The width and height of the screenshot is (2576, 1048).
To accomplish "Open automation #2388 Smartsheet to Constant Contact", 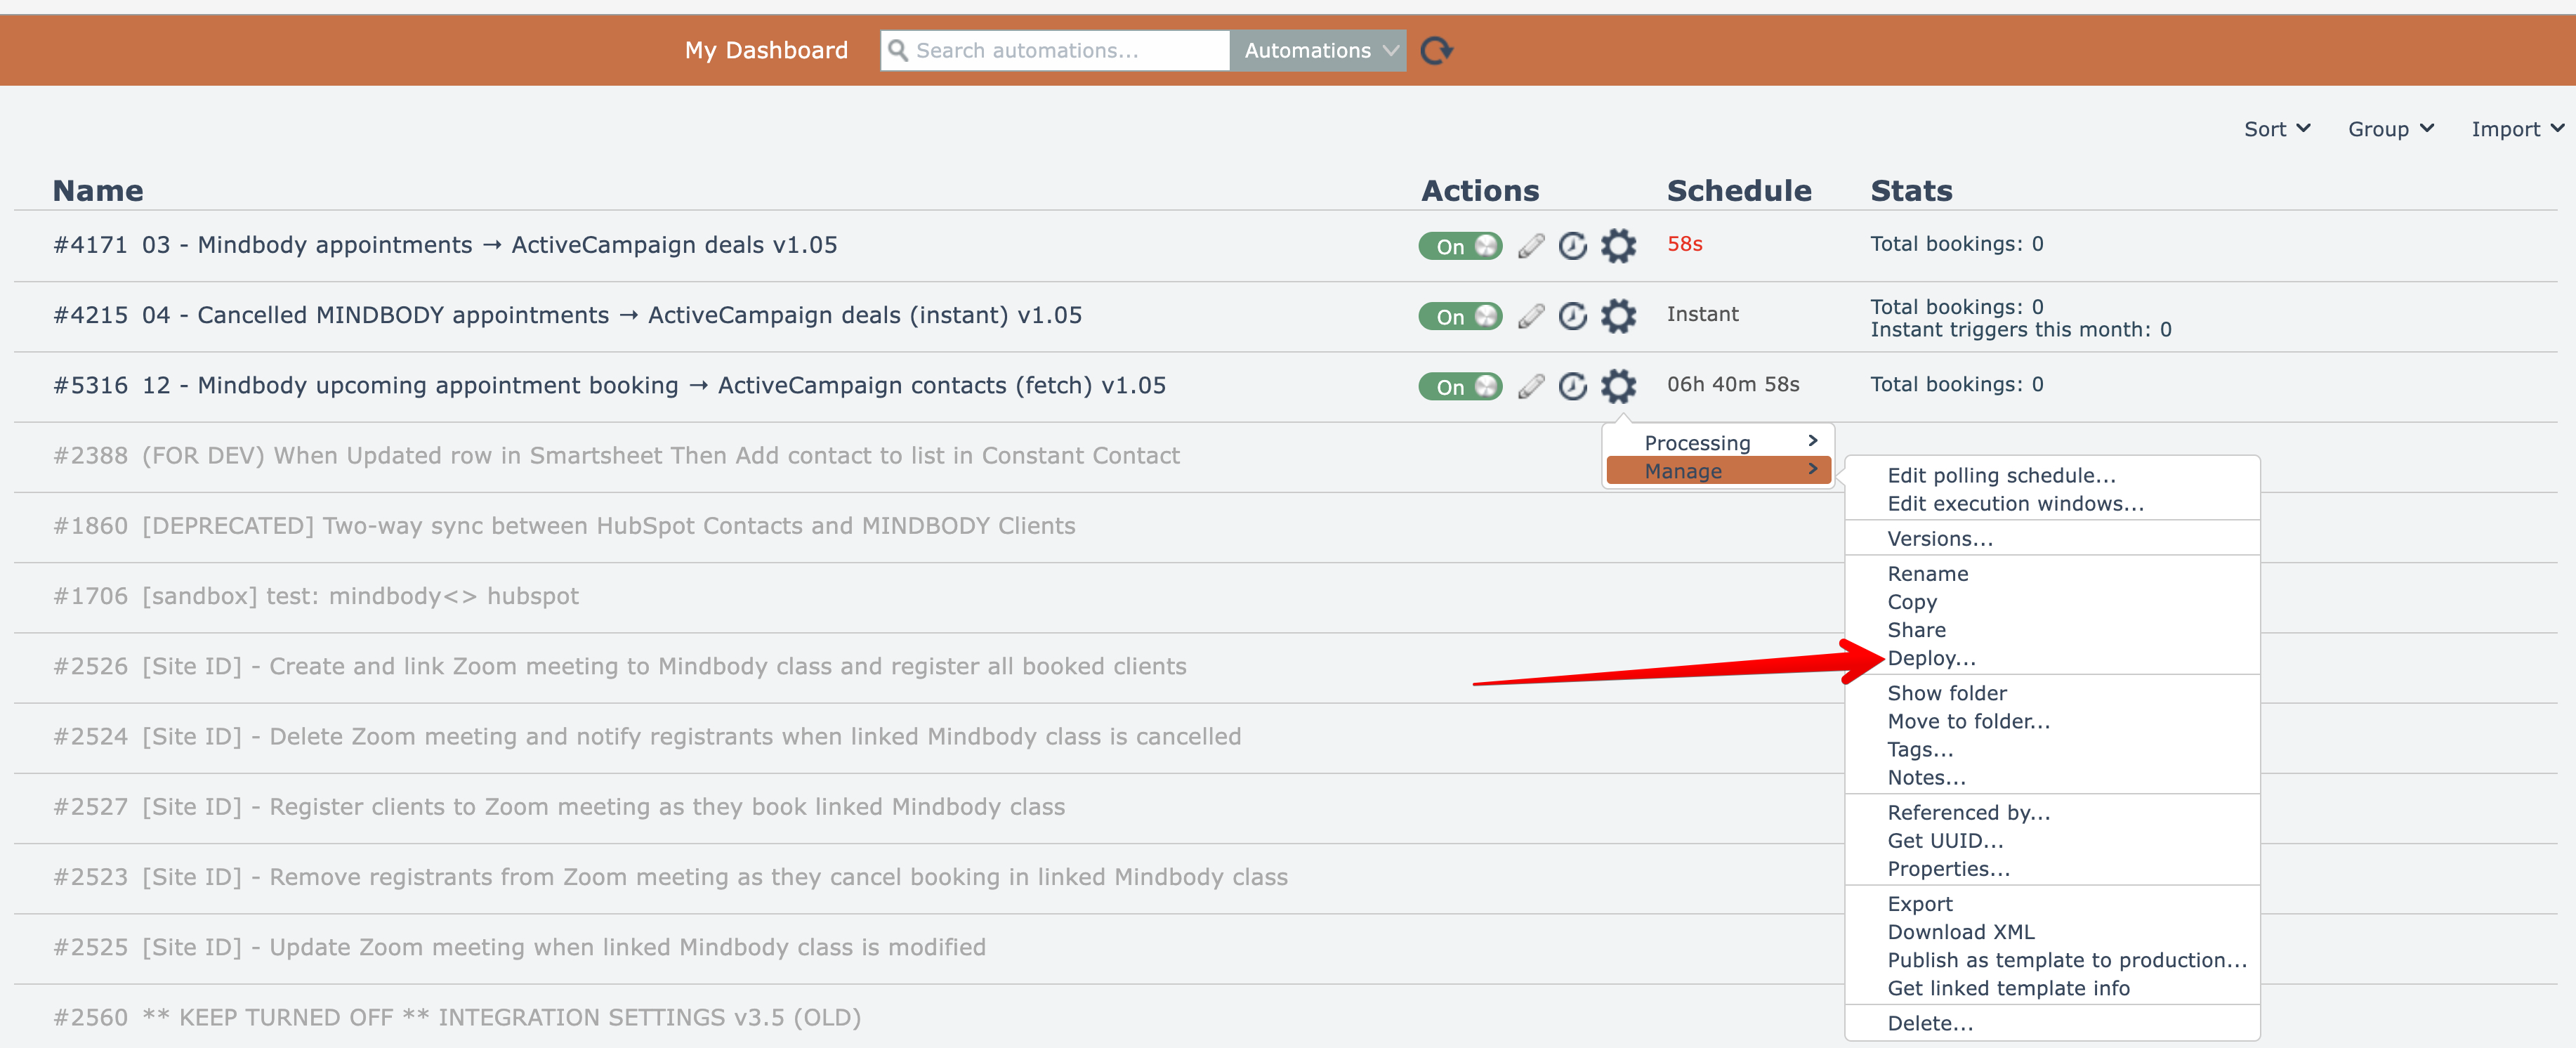I will [x=660, y=456].
